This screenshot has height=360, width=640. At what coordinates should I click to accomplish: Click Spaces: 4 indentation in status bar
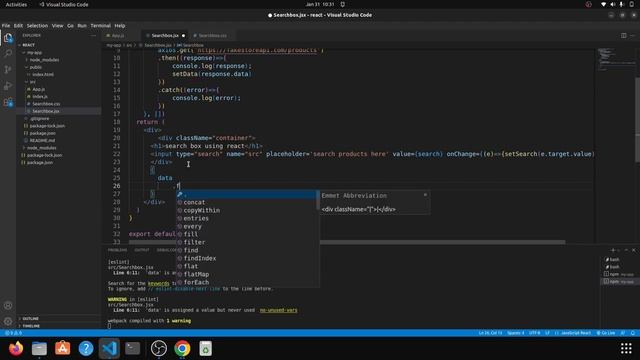(x=516, y=333)
